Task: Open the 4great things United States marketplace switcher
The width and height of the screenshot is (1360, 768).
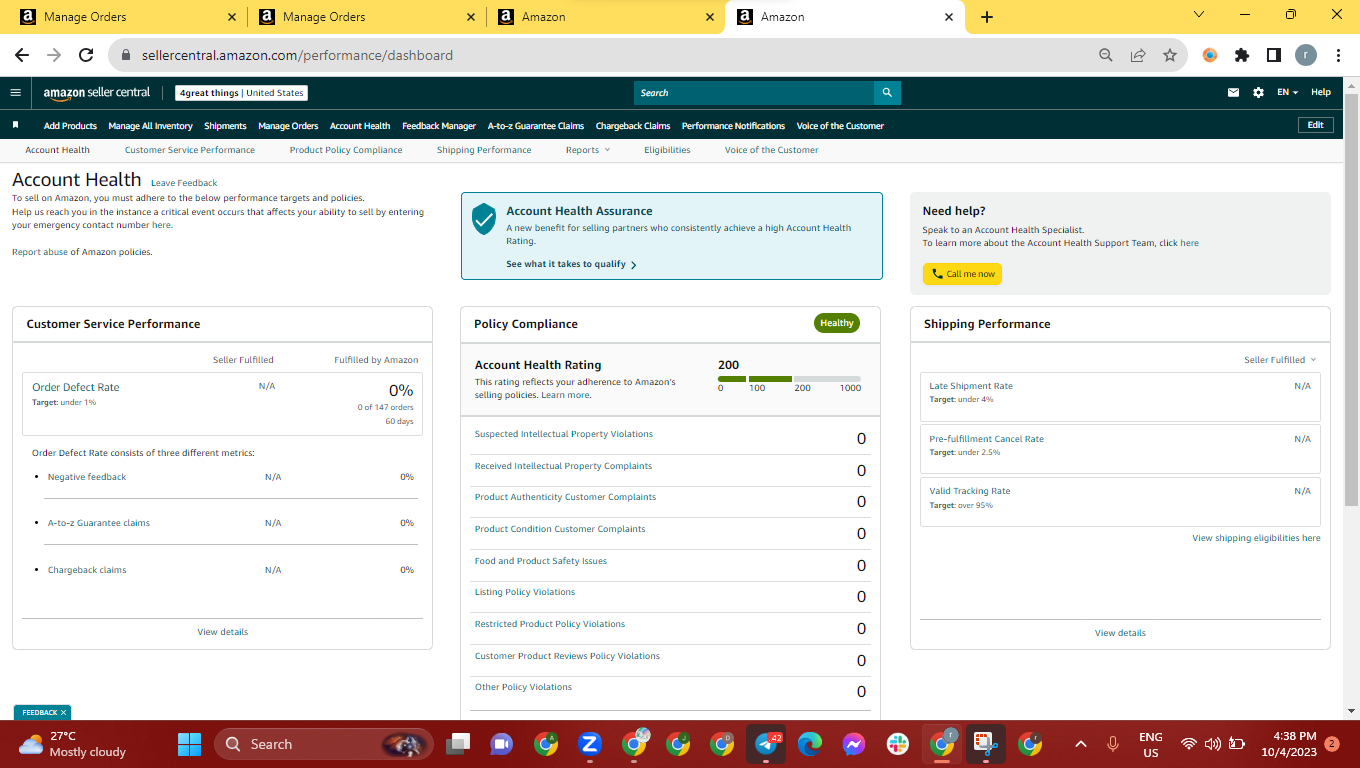Action: (241, 93)
